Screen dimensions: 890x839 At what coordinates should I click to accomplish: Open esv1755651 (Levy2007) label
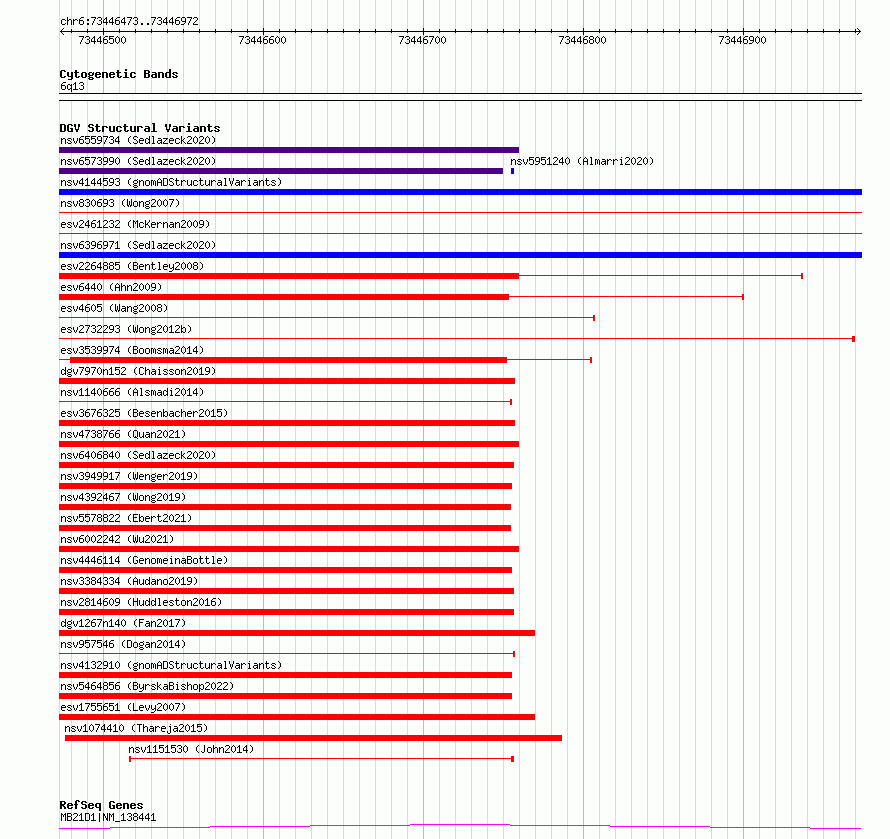click(x=123, y=707)
